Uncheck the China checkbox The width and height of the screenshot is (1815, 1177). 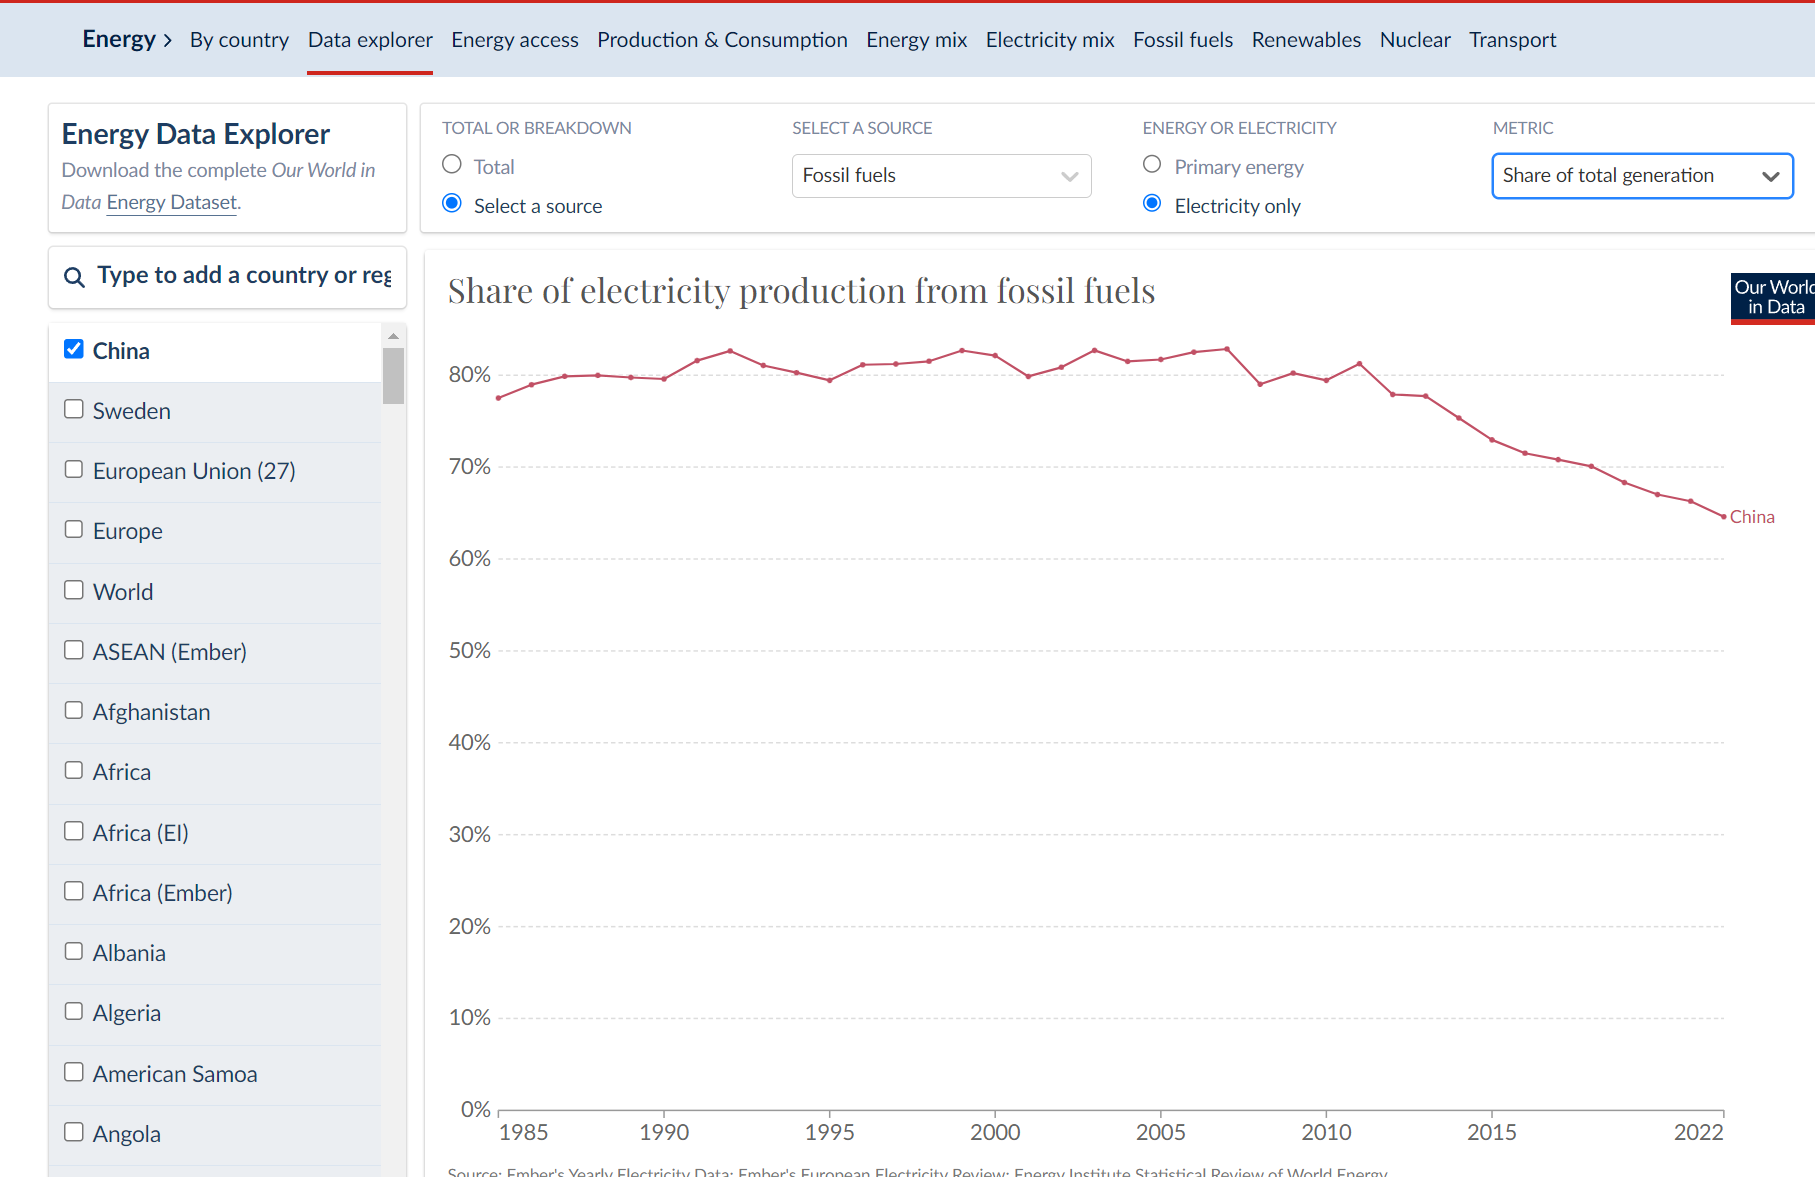tap(74, 349)
